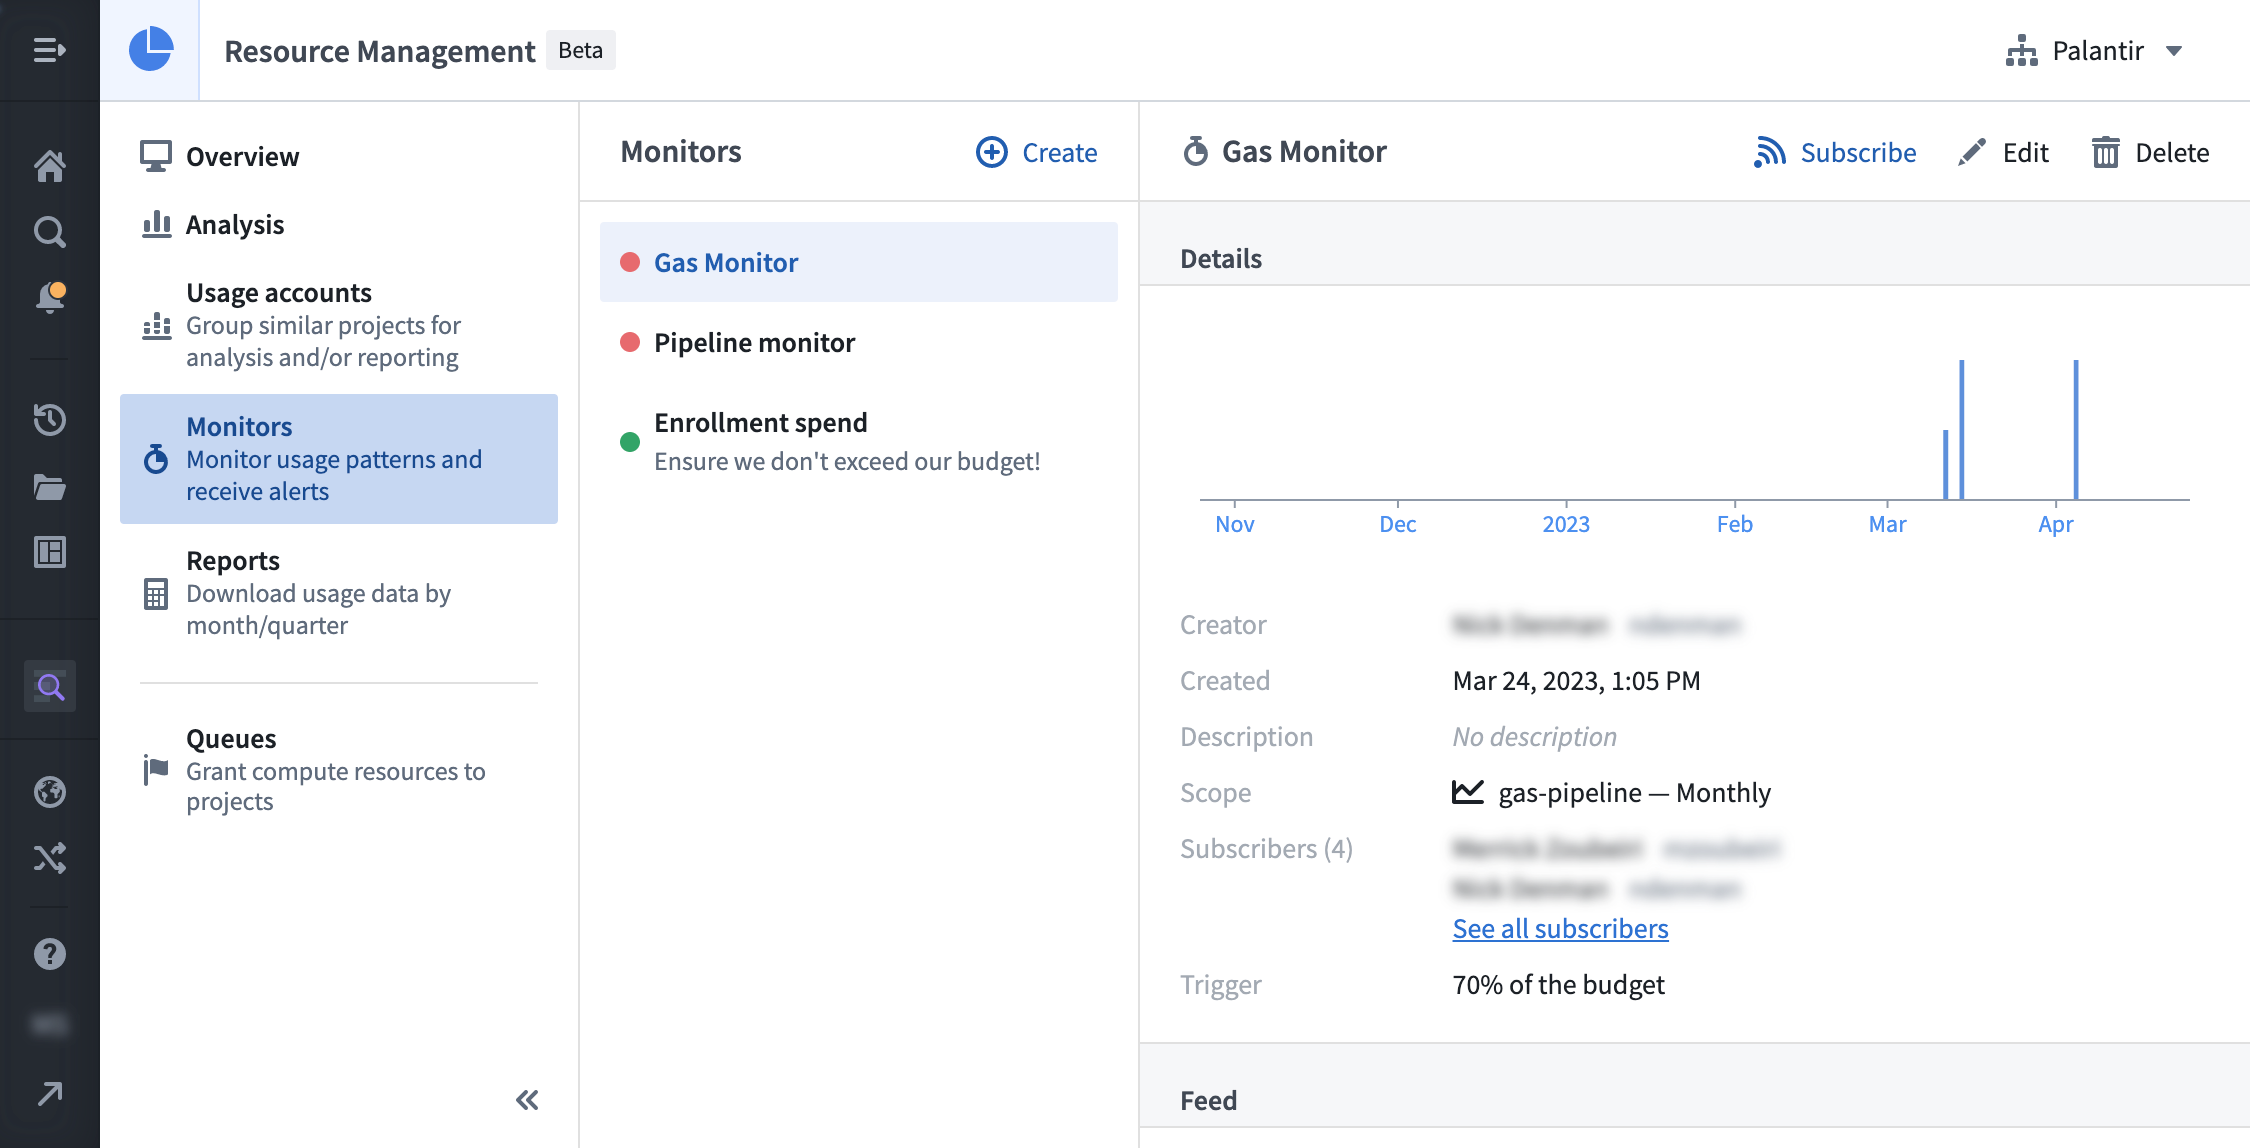The image size is (2250, 1148).
Task: Expand the left navigation sidebar menu icon
Action: click(49, 50)
